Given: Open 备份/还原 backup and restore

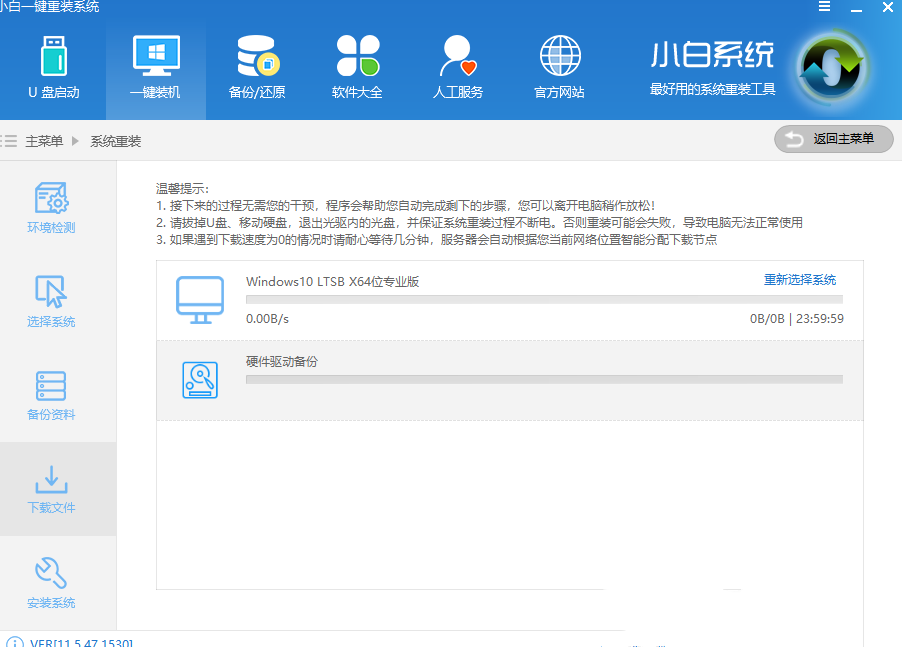Looking at the screenshot, I should [x=257, y=67].
